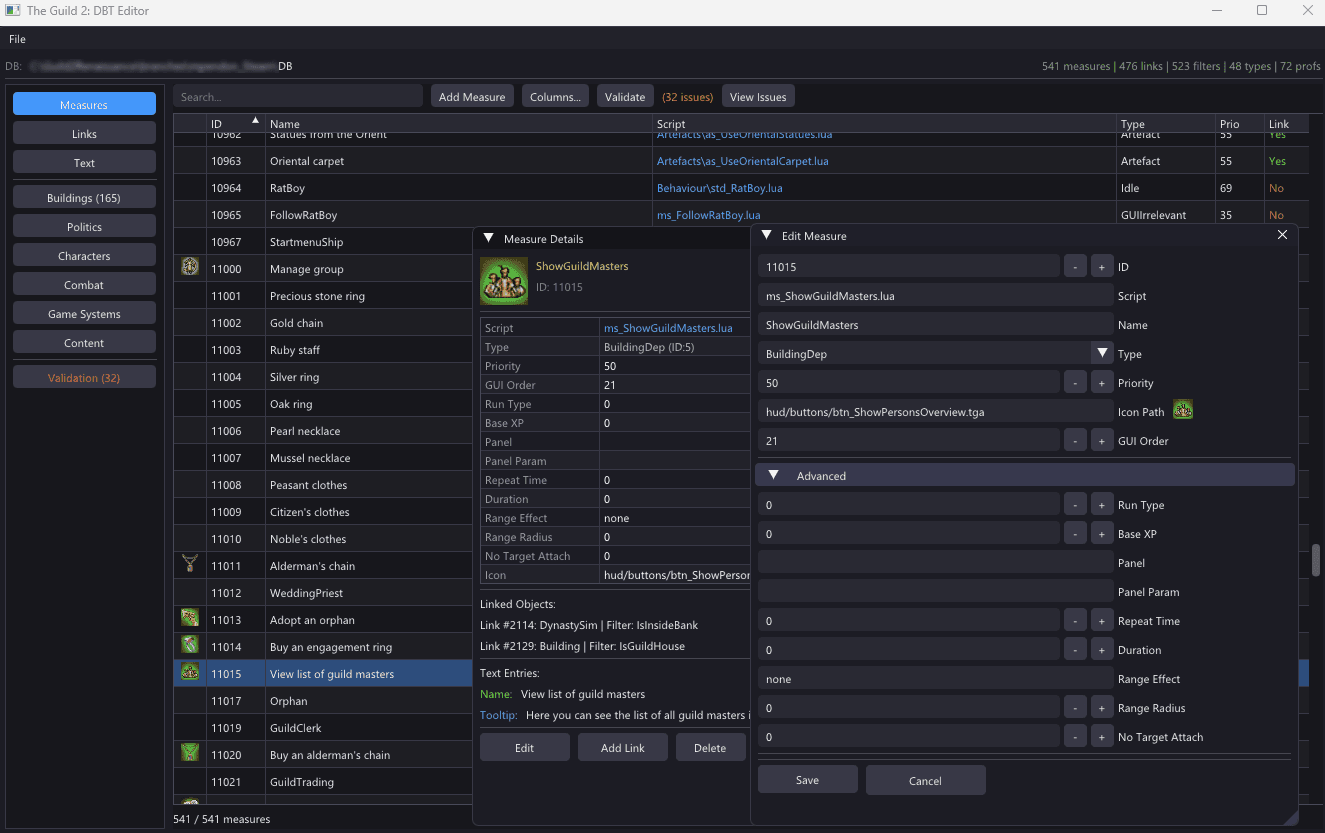Cancel the measure edit
The image size is (1325, 833).
tap(926, 780)
